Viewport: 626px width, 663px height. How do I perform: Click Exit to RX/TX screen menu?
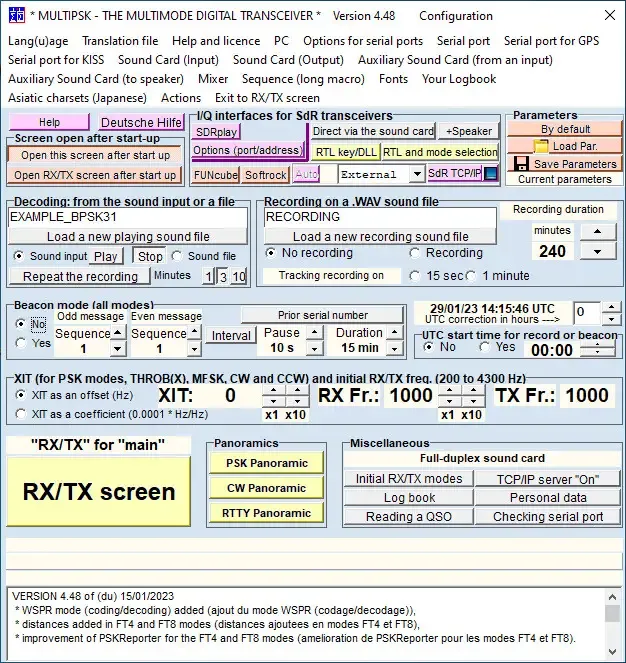click(267, 98)
